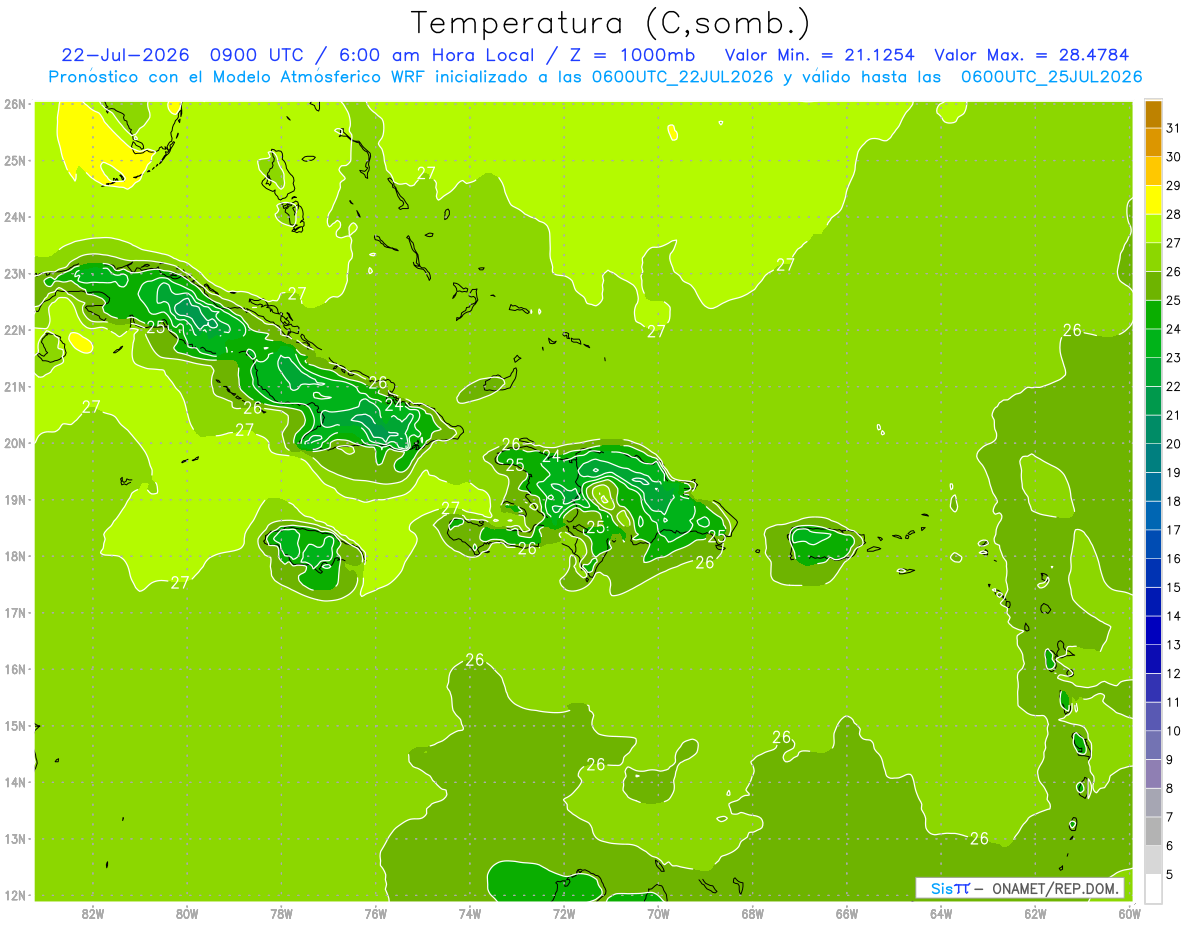Click the '24' contour label over eastern Cuba

pos(394,405)
